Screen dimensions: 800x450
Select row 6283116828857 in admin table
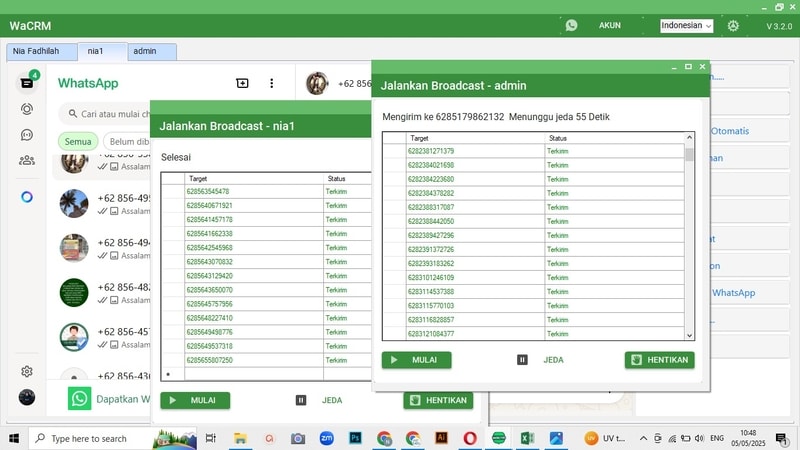(x=533, y=320)
